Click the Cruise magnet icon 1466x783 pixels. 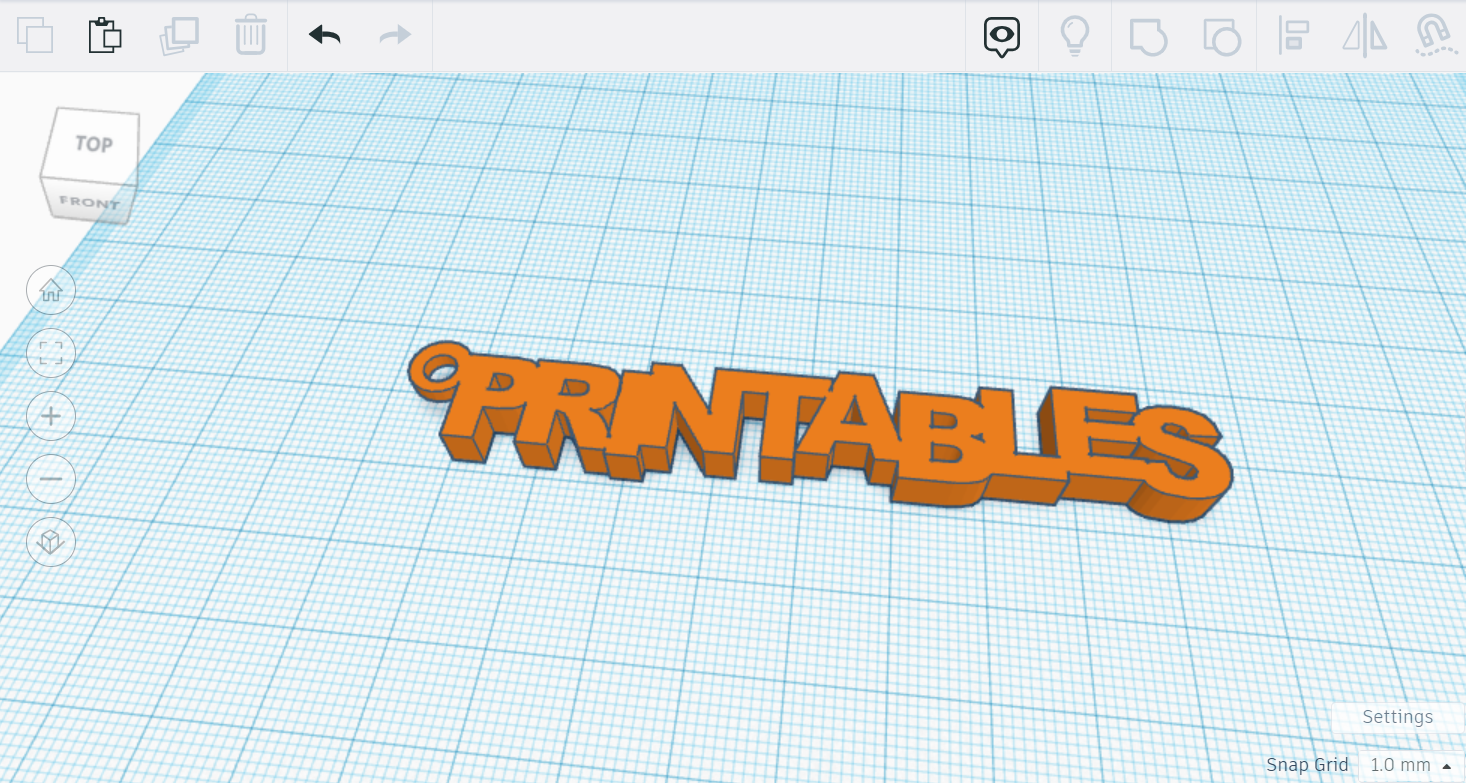click(1435, 34)
